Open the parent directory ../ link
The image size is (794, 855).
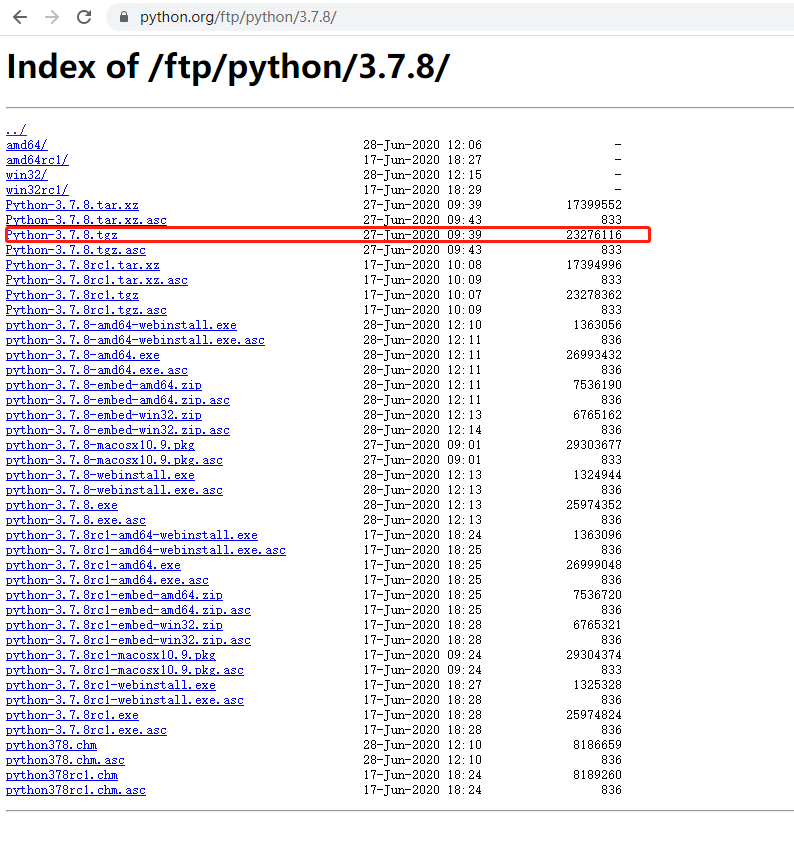coord(16,130)
